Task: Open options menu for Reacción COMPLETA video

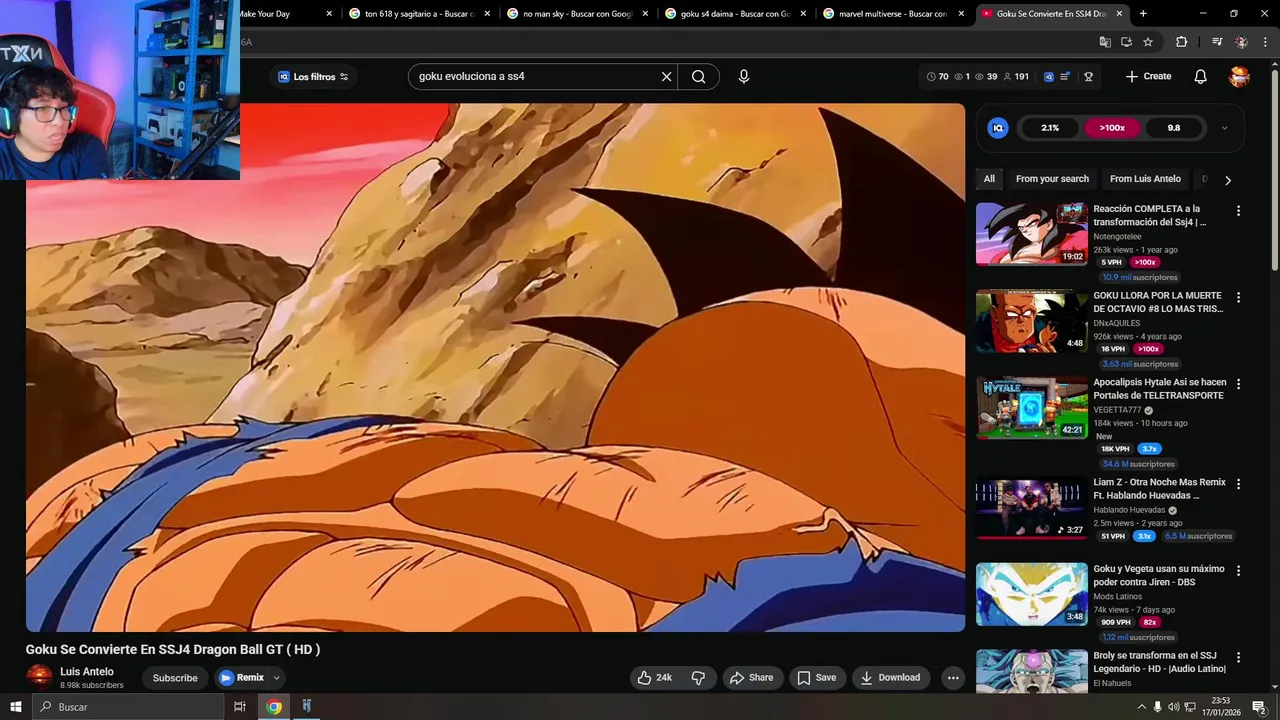Action: pos(1238,211)
